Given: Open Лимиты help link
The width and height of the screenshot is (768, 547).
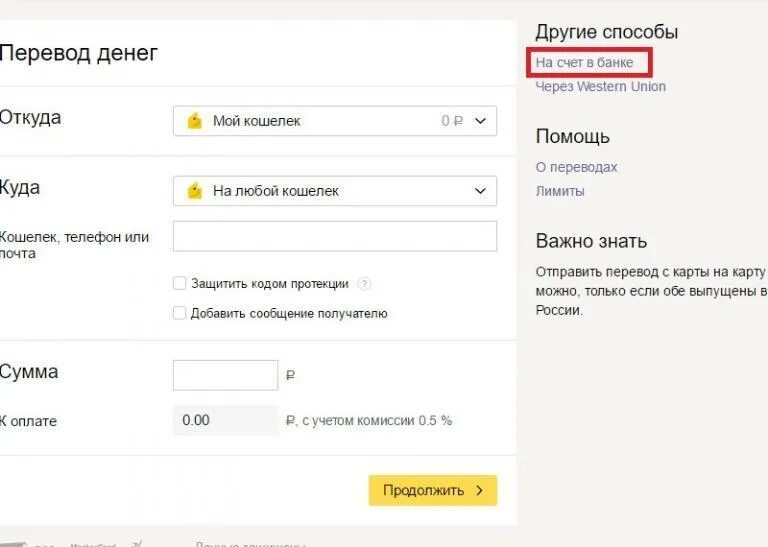Looking at the screenshot, I should pyautogui.click(x=560, y=191).
